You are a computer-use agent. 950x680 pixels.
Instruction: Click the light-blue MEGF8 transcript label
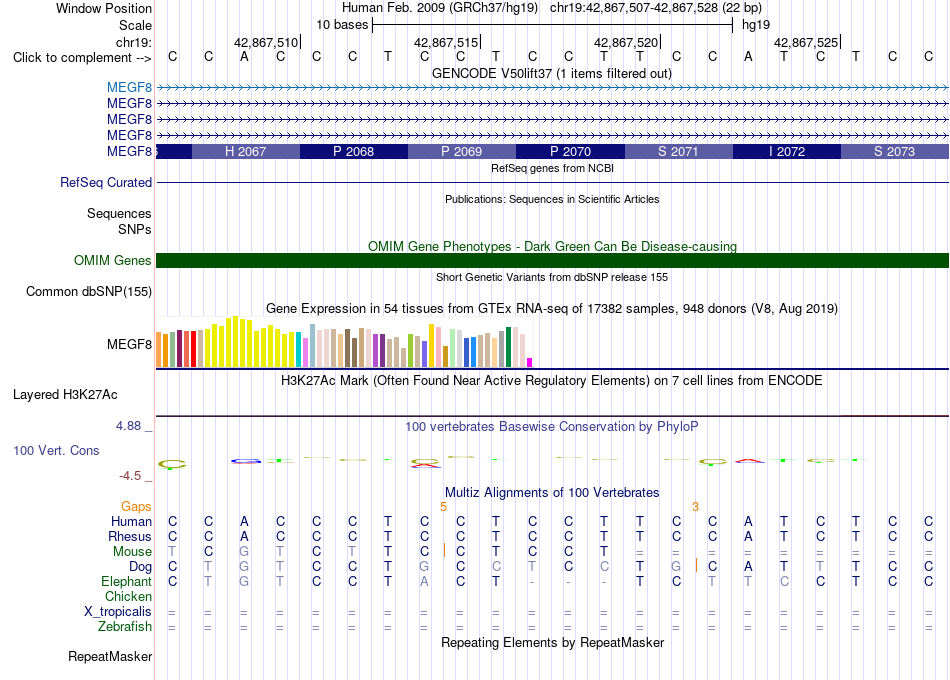[x=130, y=88]
